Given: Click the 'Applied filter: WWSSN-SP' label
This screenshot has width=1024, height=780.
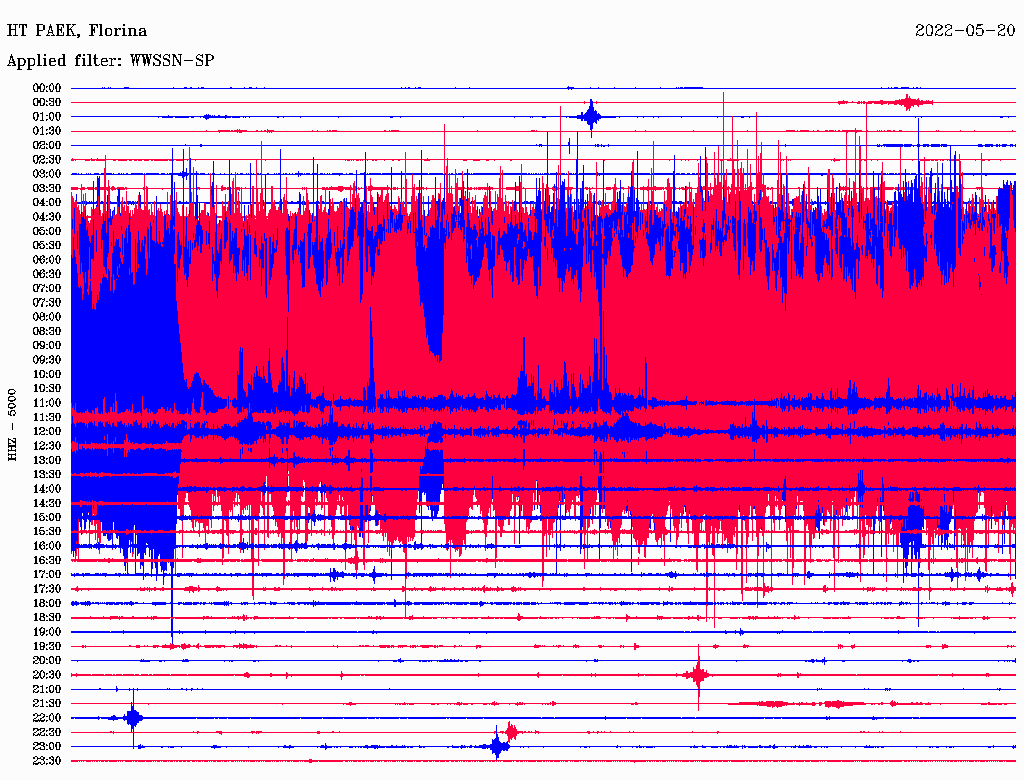Looking at the screenshot, I should pyautogui.click(x=110, y=61).
